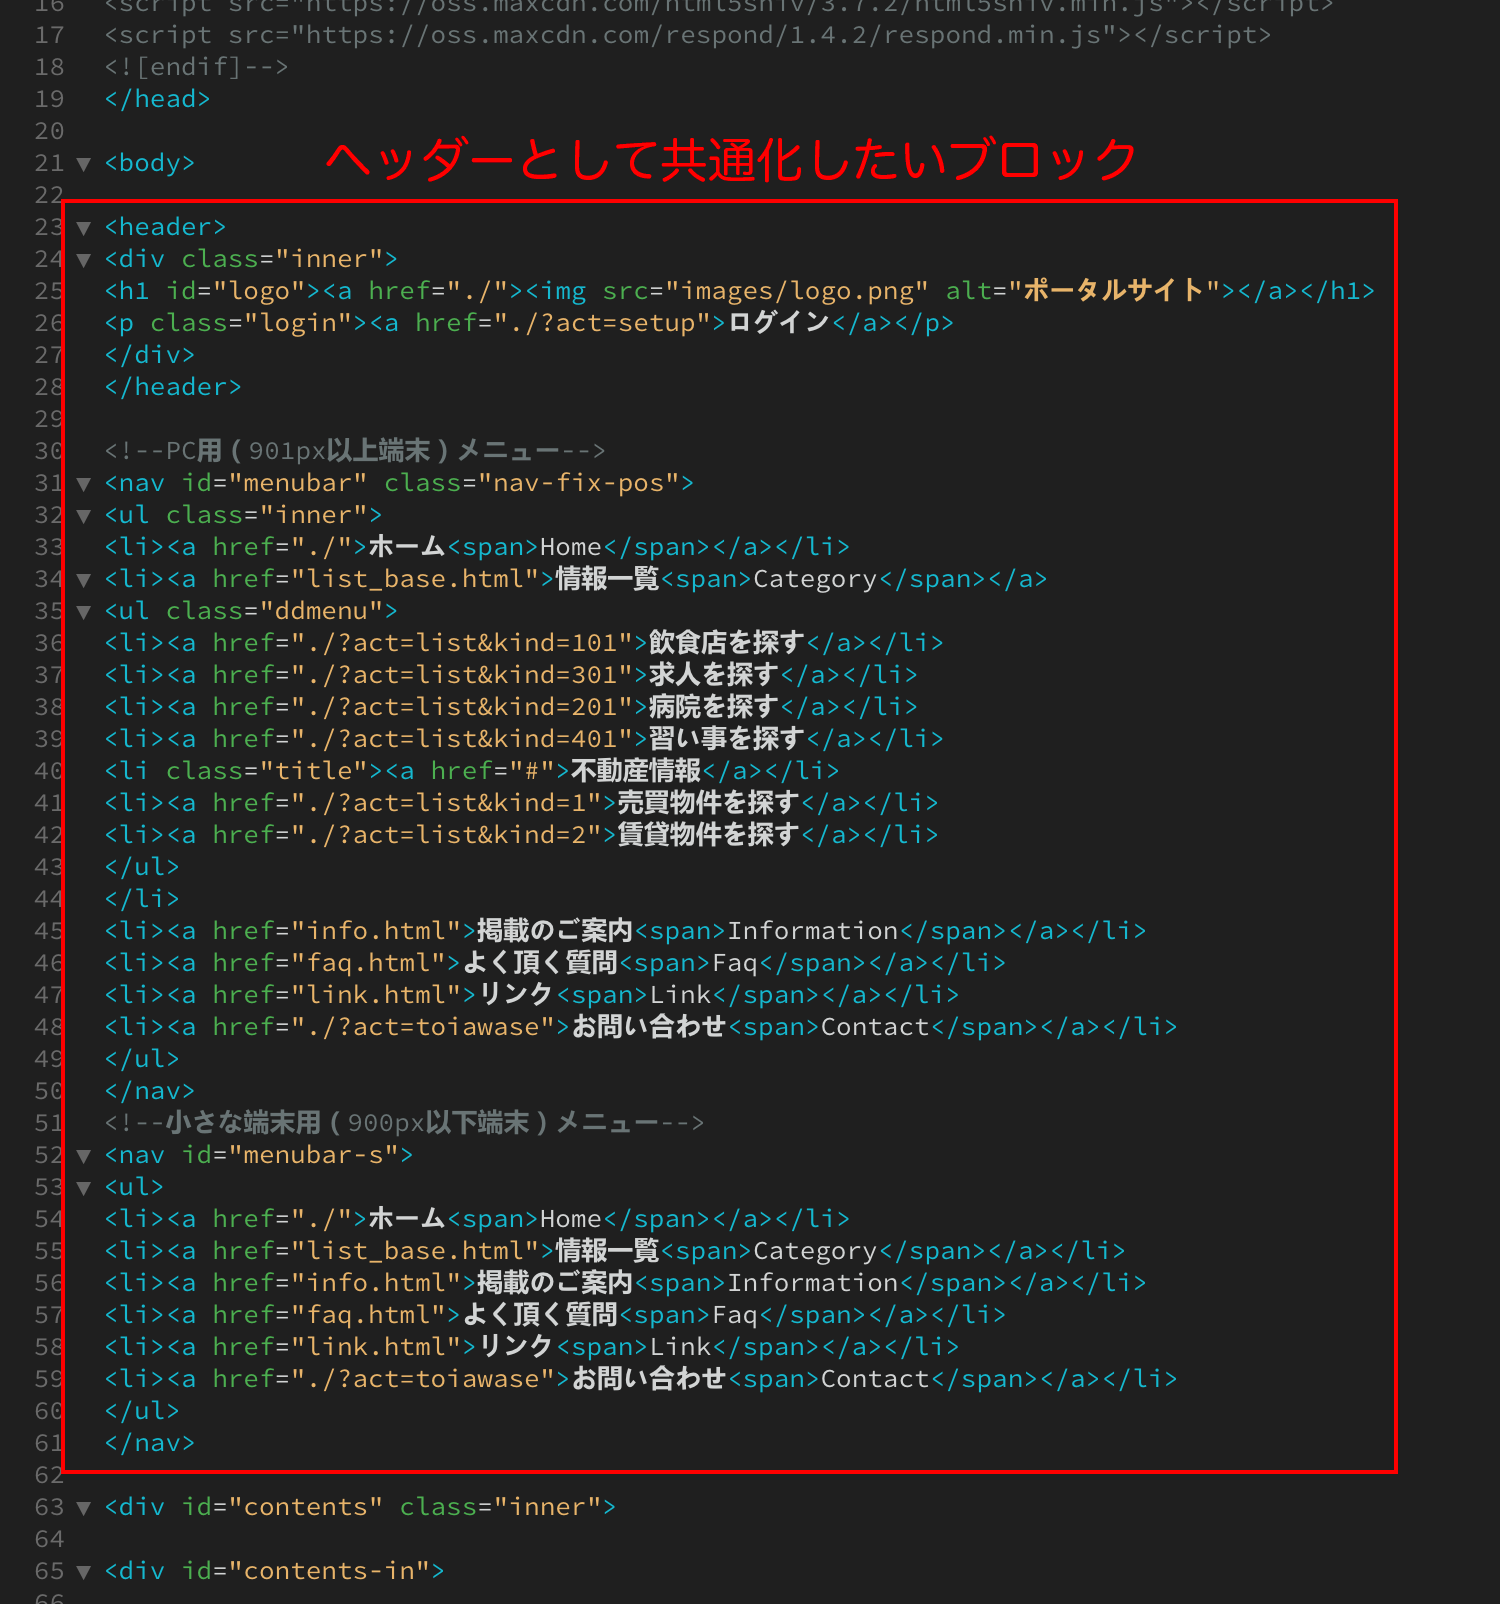Click the 飲食店を探す text
The image size is (1500, 1604).
726,643
